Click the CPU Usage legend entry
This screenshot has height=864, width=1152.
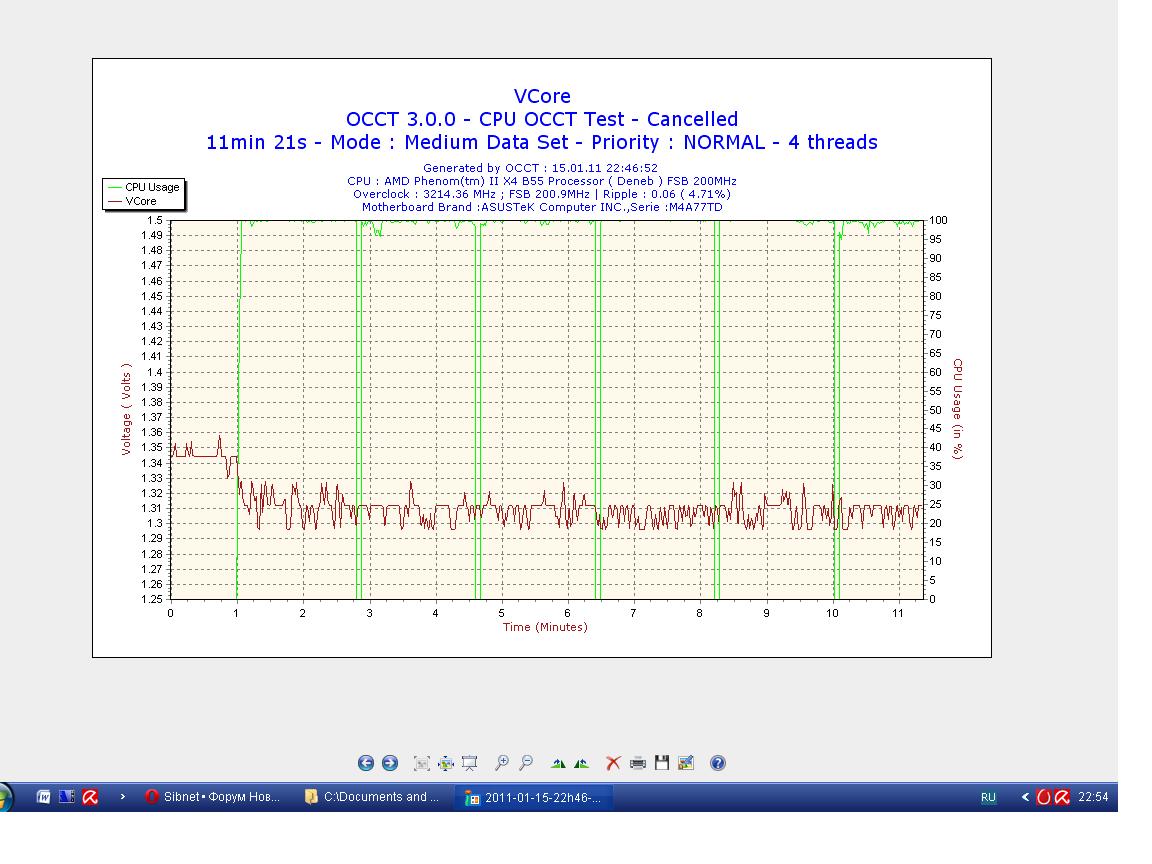tap(143, 187)
